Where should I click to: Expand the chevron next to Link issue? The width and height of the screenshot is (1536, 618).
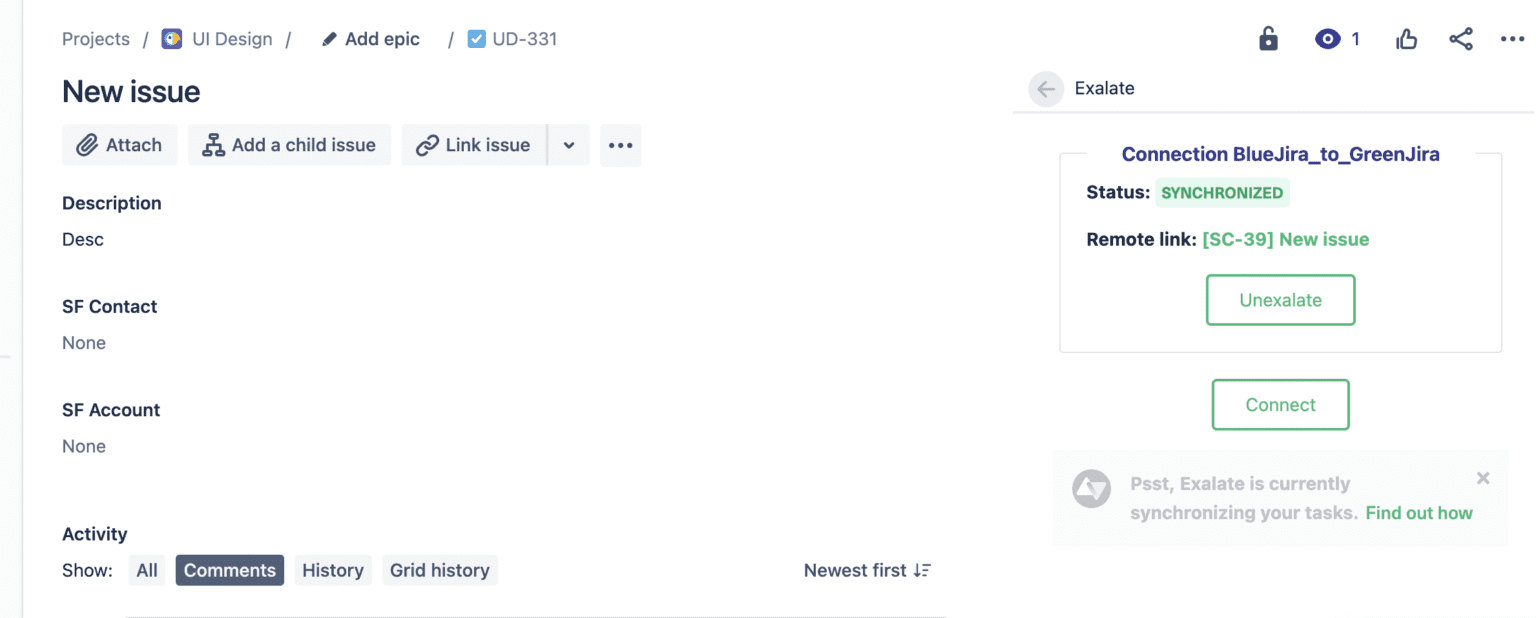pyautogui.click(x=569, y=145)
